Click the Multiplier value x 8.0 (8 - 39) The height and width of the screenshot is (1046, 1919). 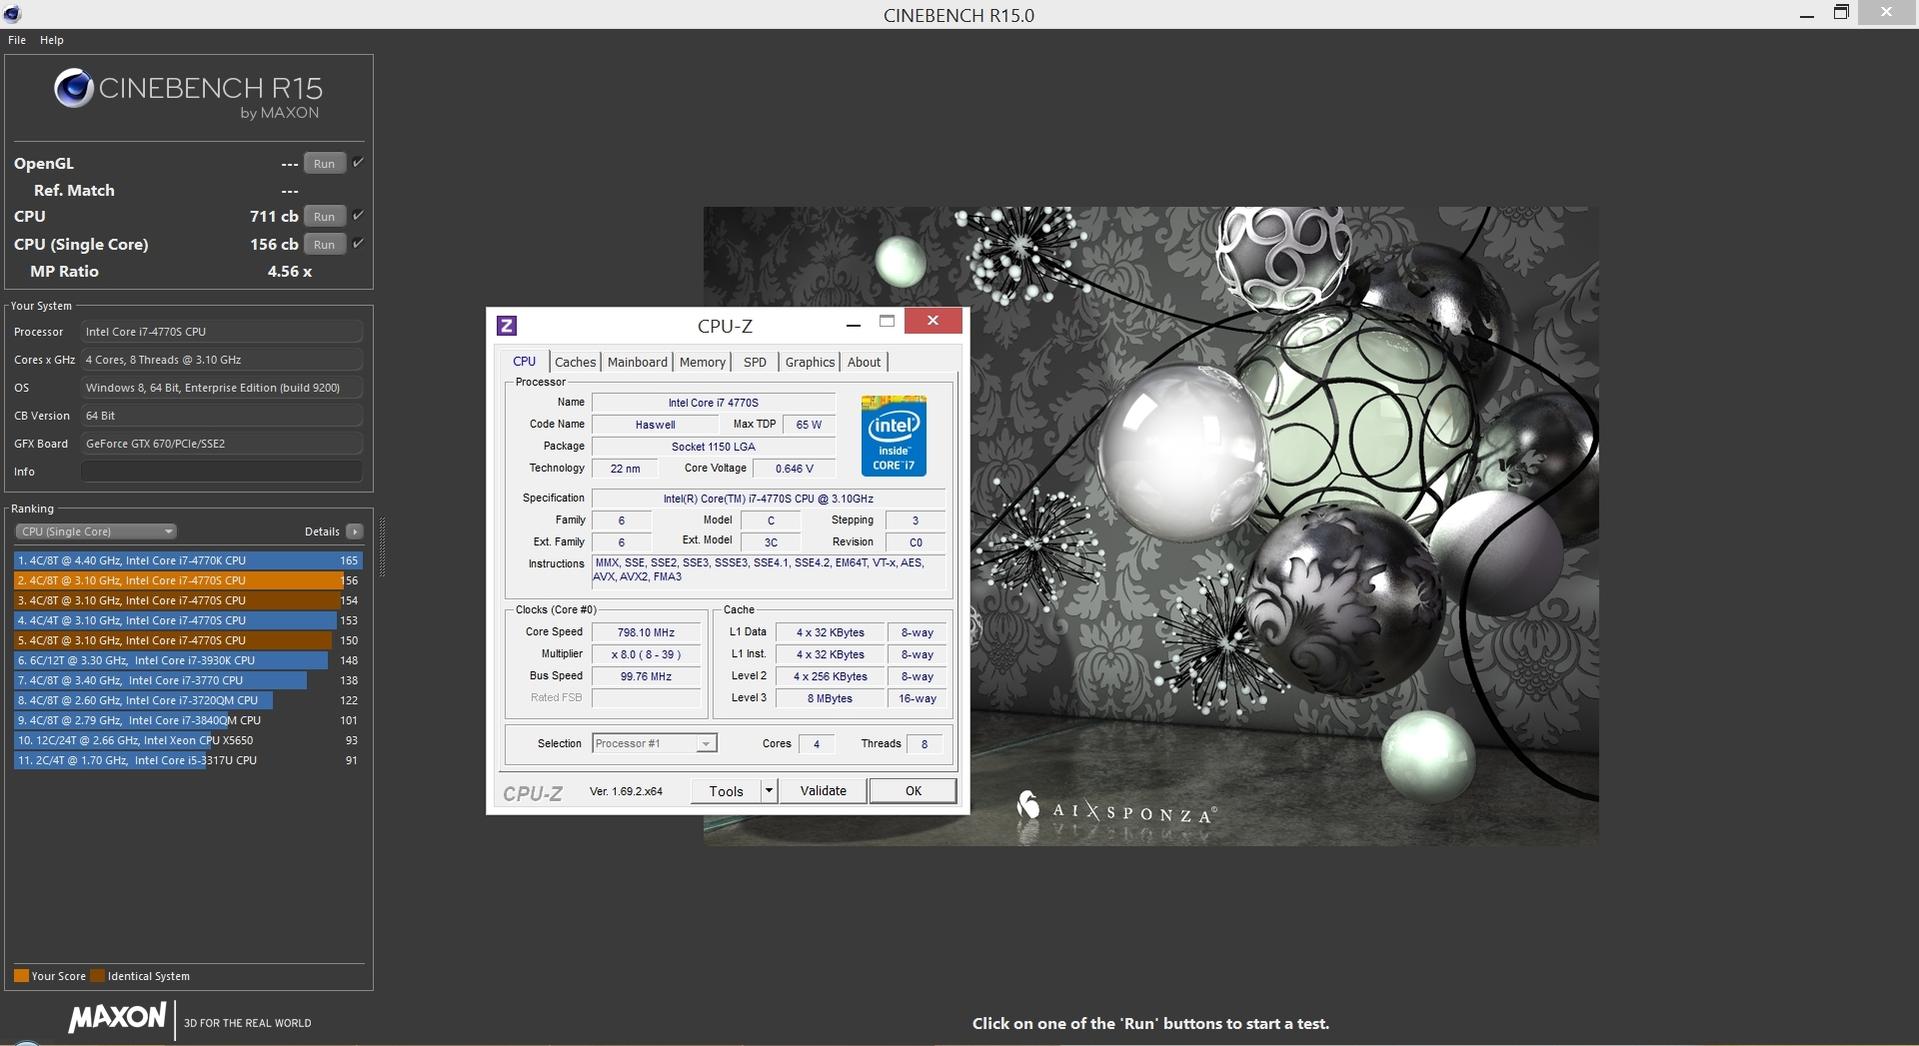click(646, 654)
